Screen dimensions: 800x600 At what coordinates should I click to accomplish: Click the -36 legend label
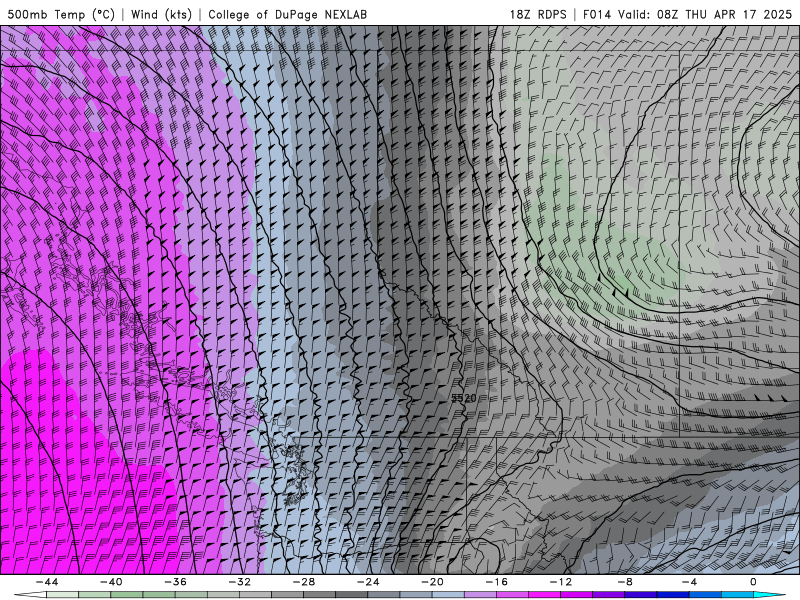pyautogui.click(x=175, y=582)
